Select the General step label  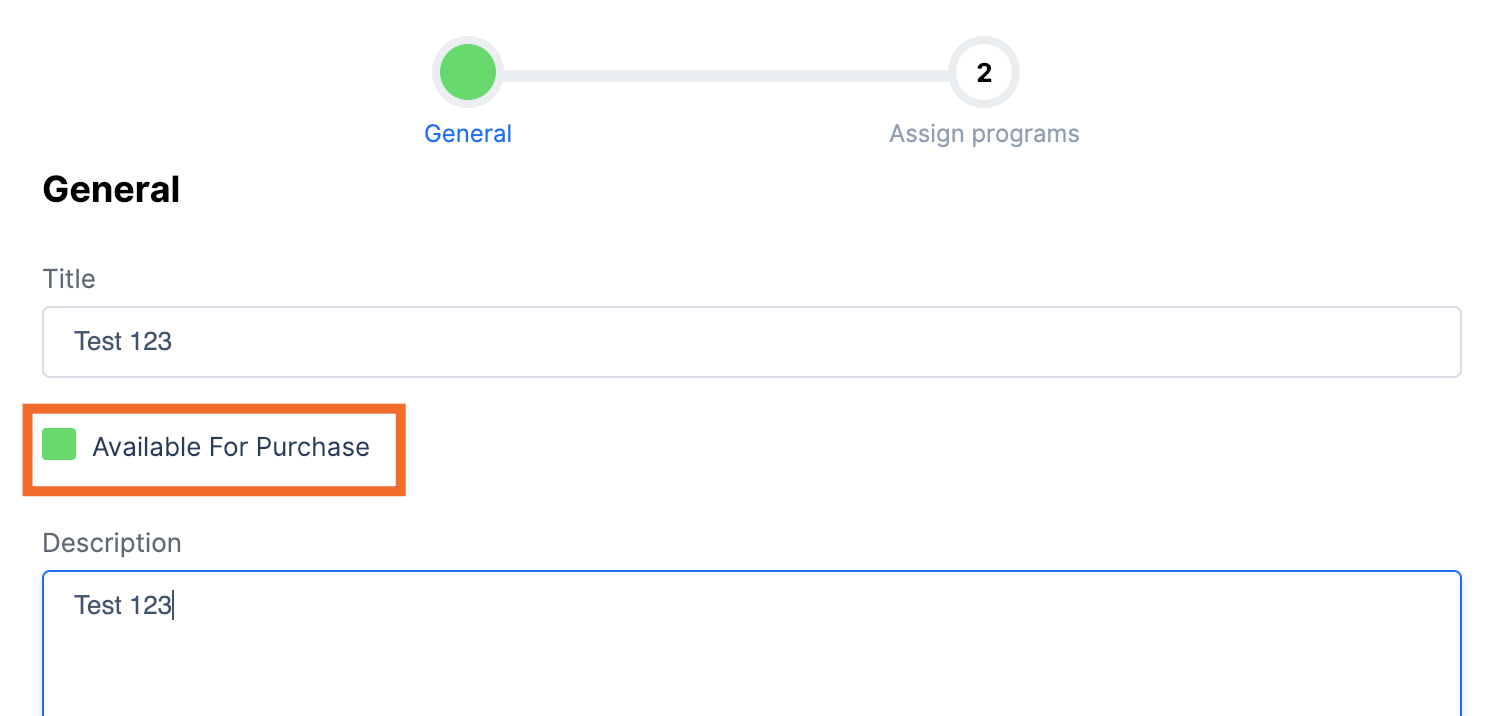pos(468,134)
